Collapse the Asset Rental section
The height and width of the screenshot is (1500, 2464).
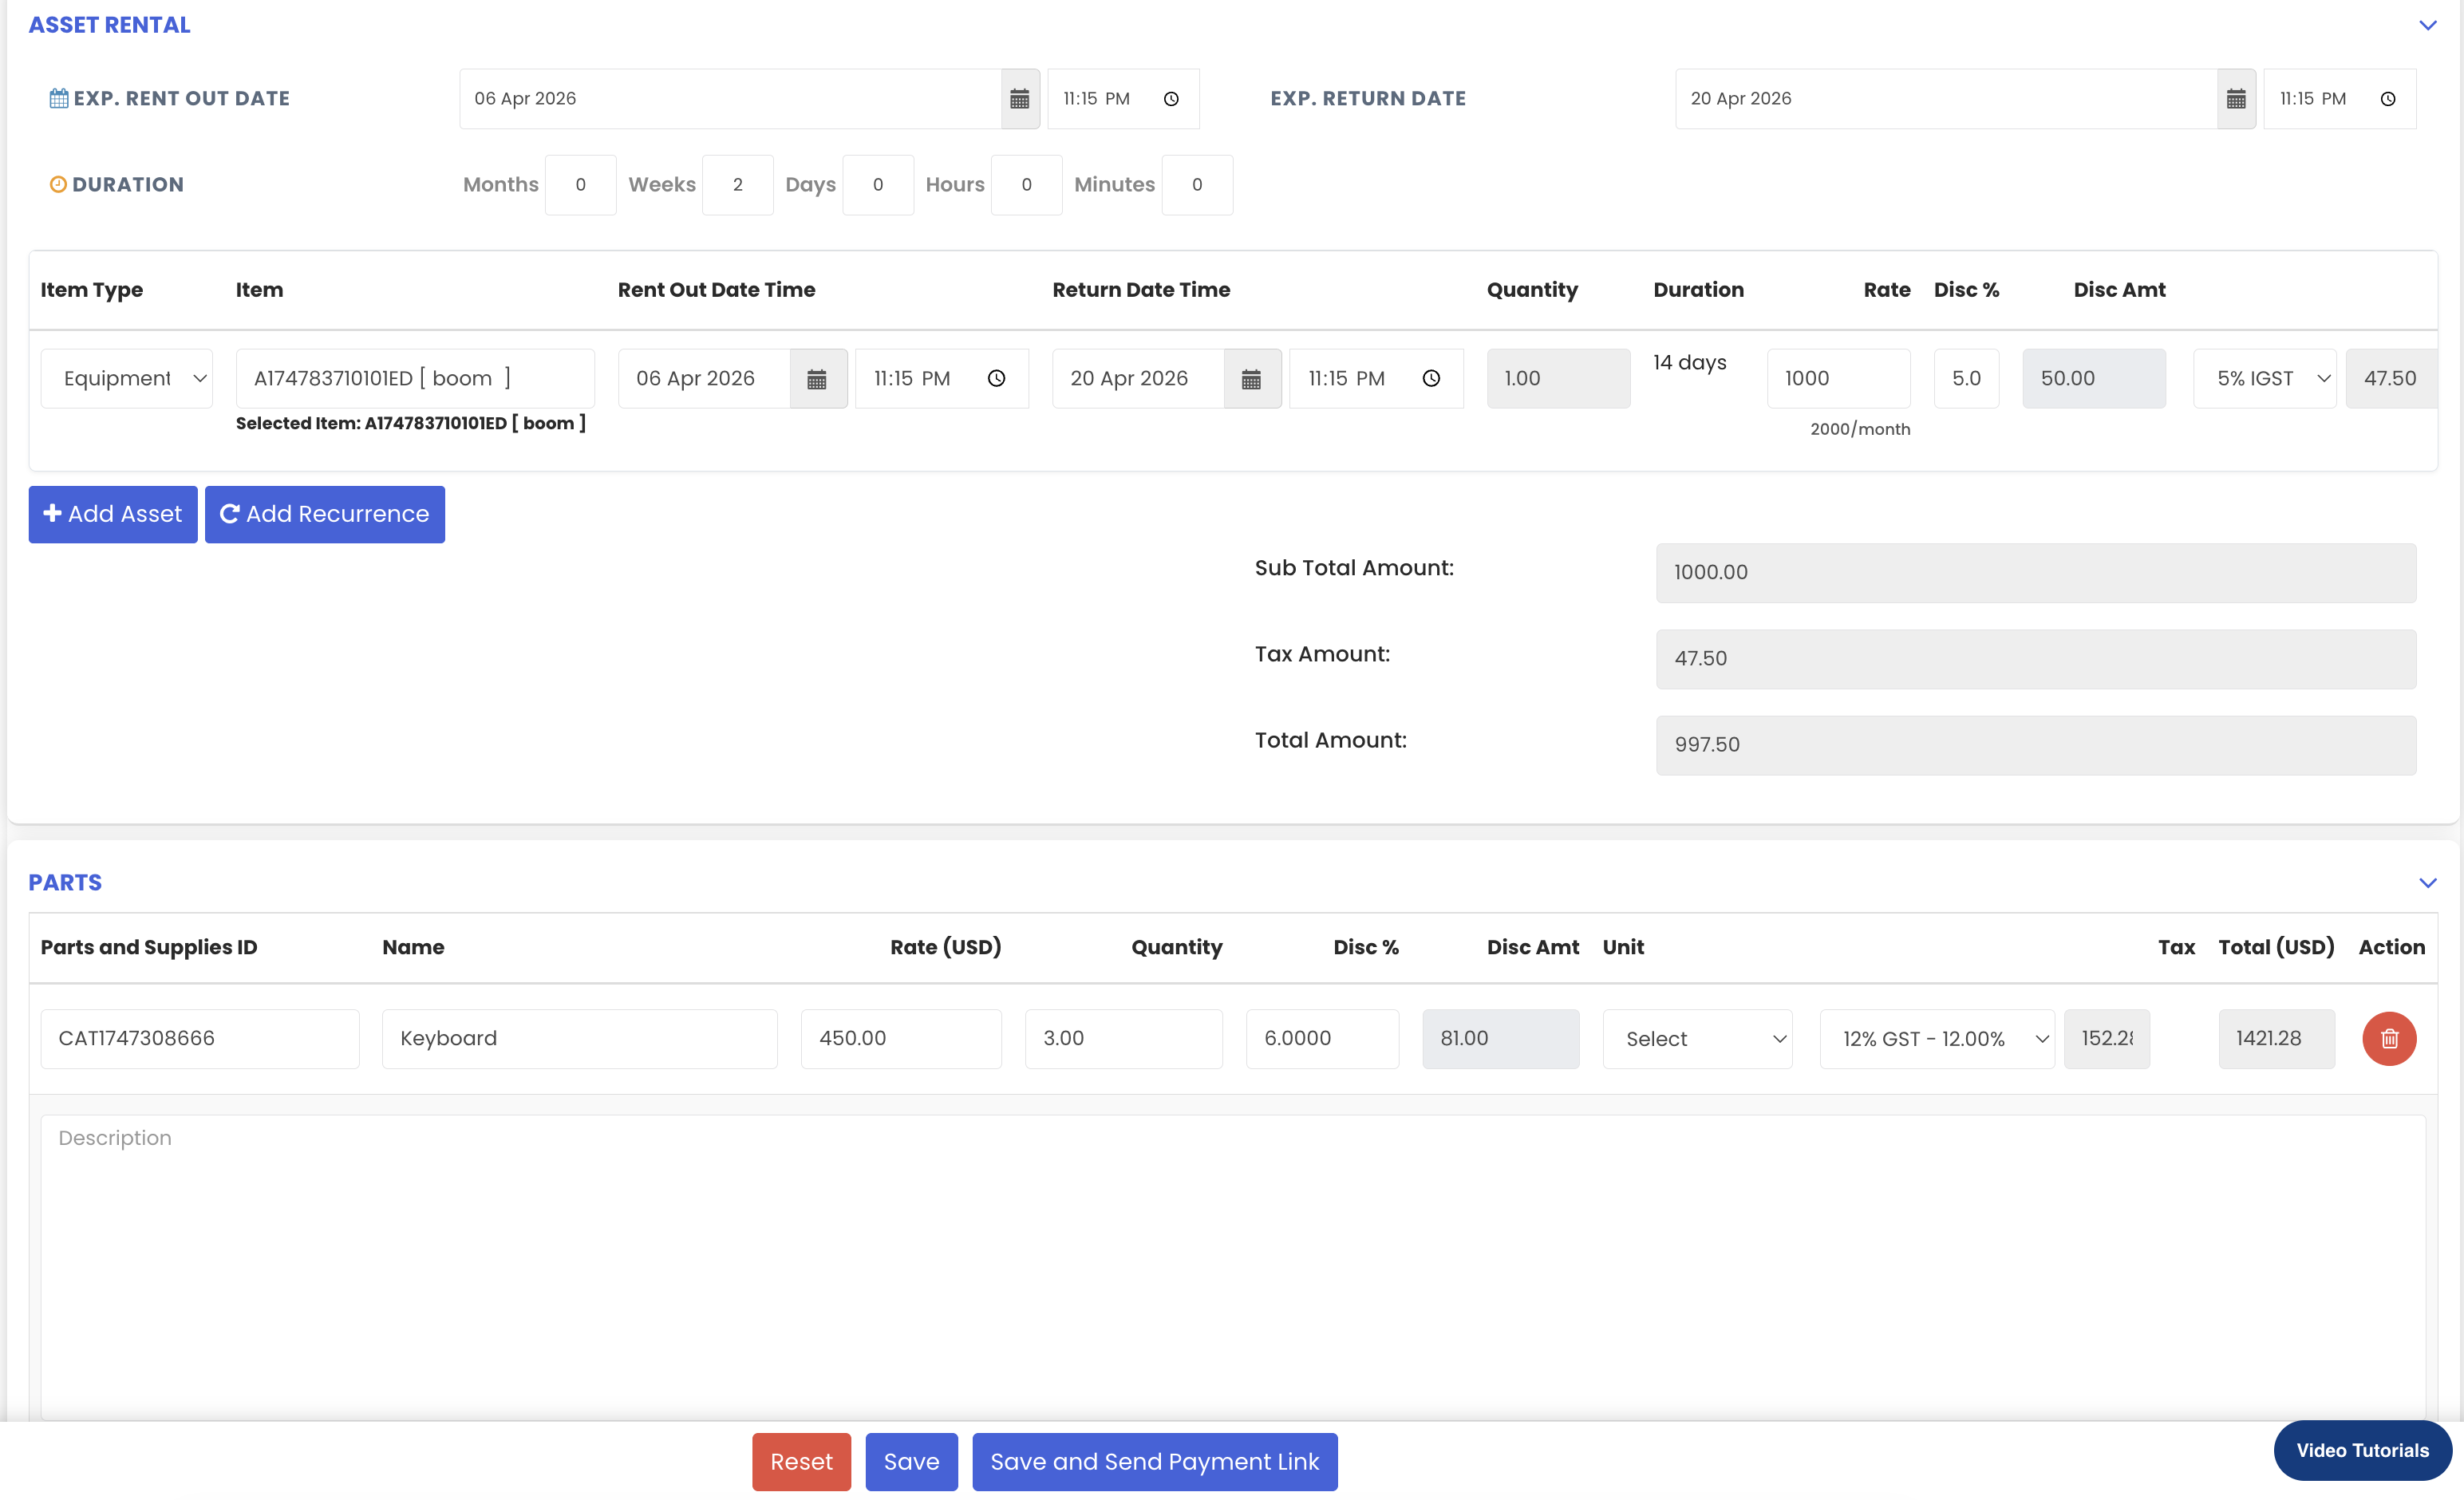(2427, 25)
